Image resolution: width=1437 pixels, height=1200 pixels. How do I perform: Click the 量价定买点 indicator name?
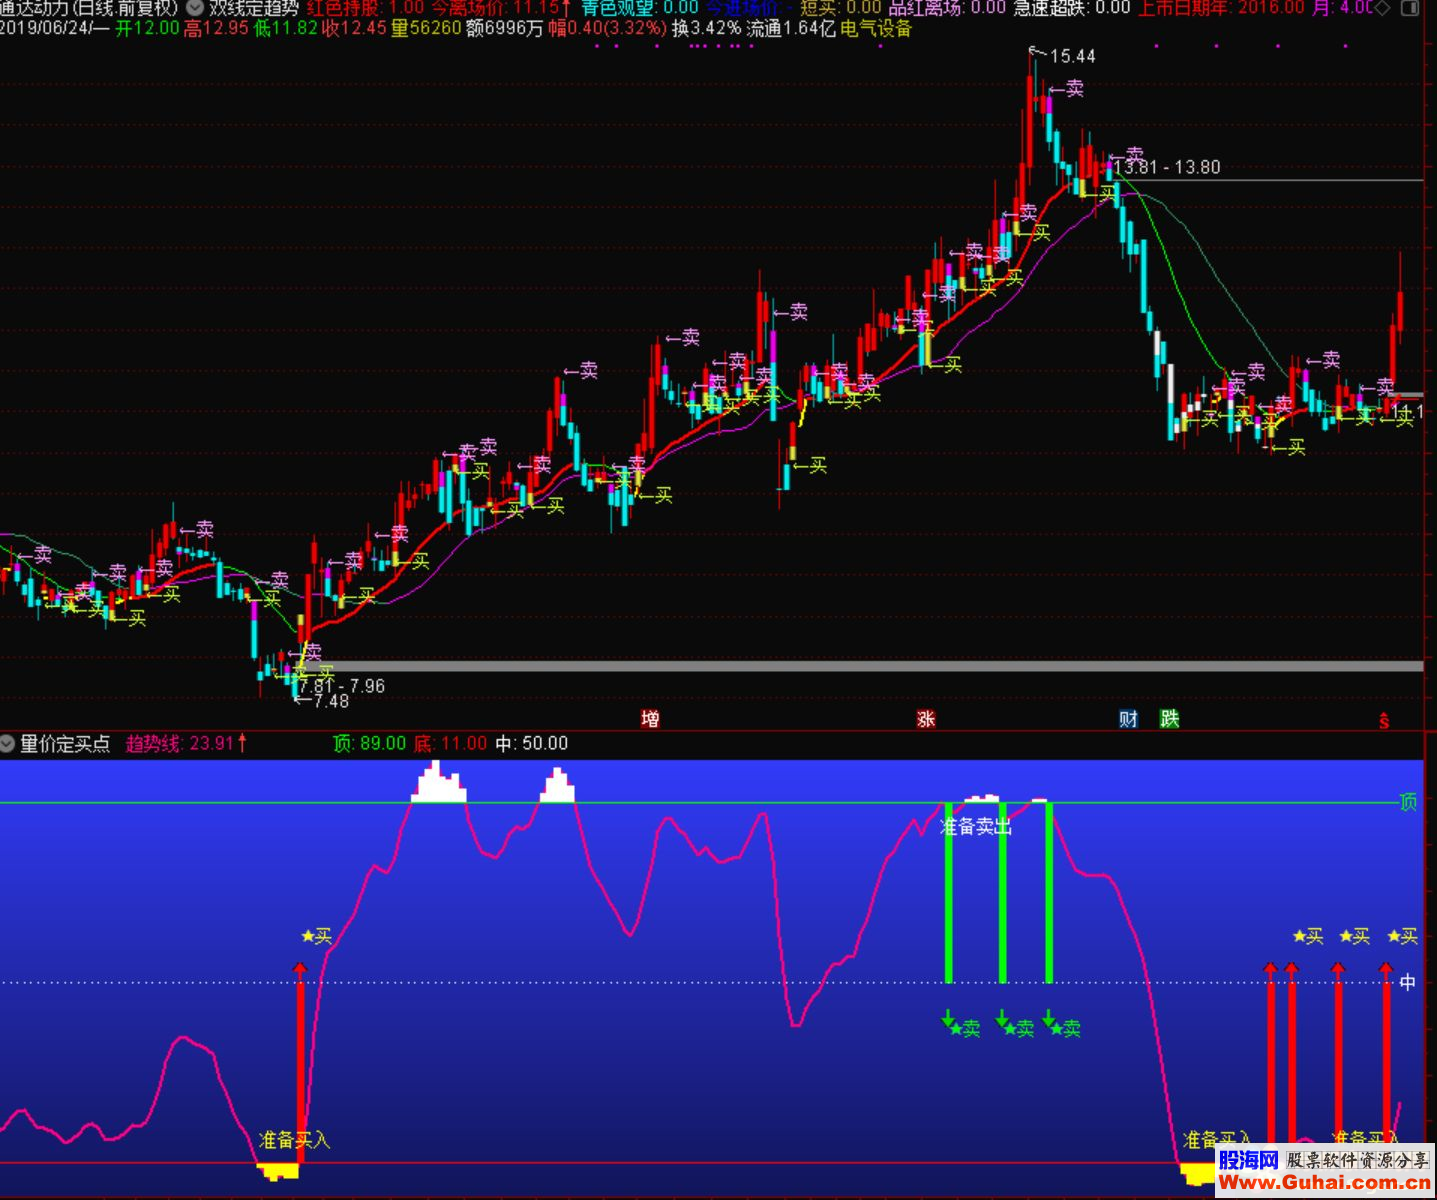(x=65, y=743)
